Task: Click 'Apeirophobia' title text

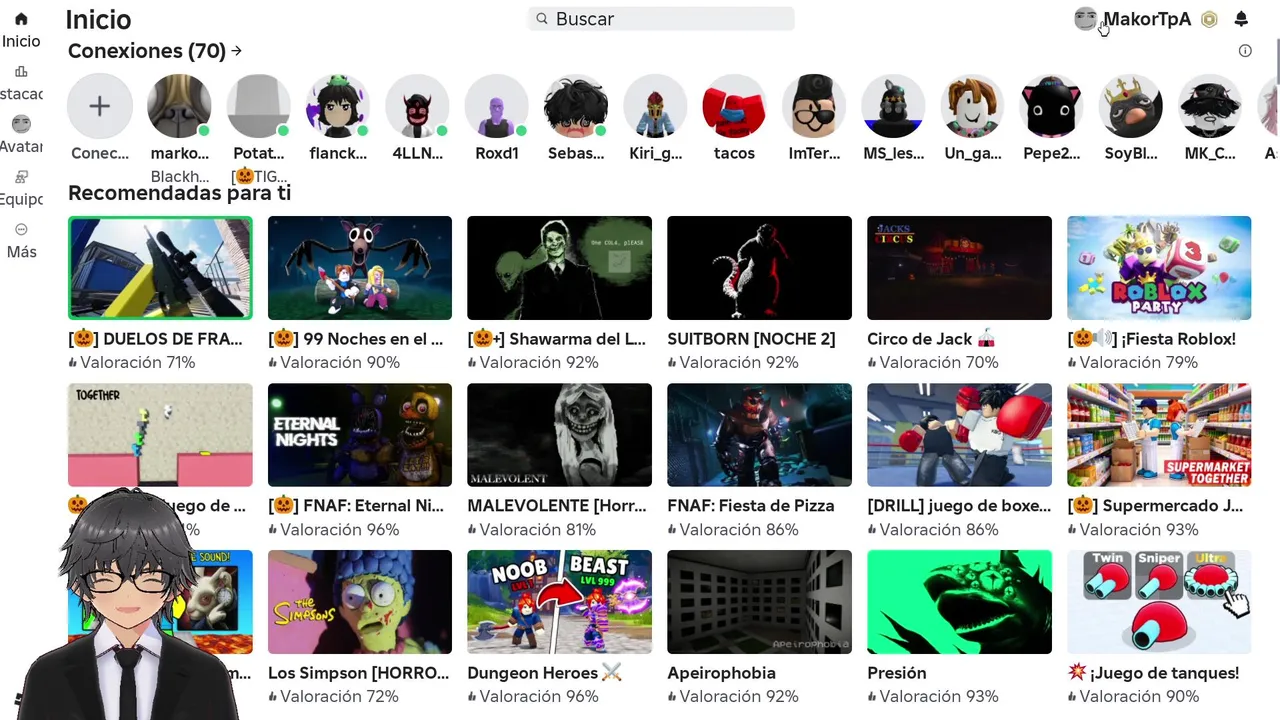Action: pos(721,673)
